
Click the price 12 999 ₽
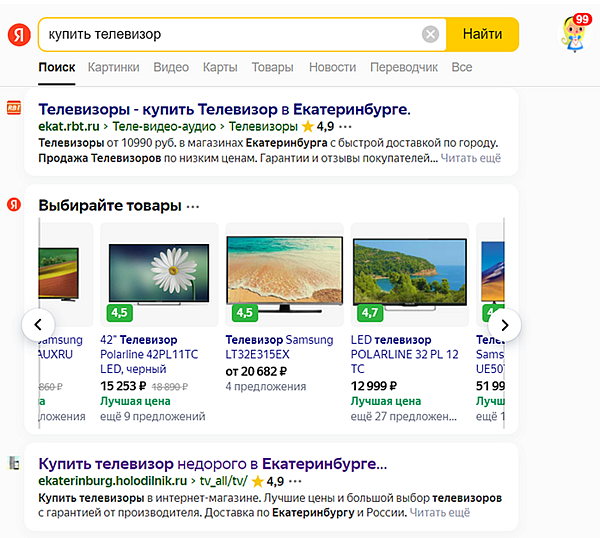[x=374, y=386]
